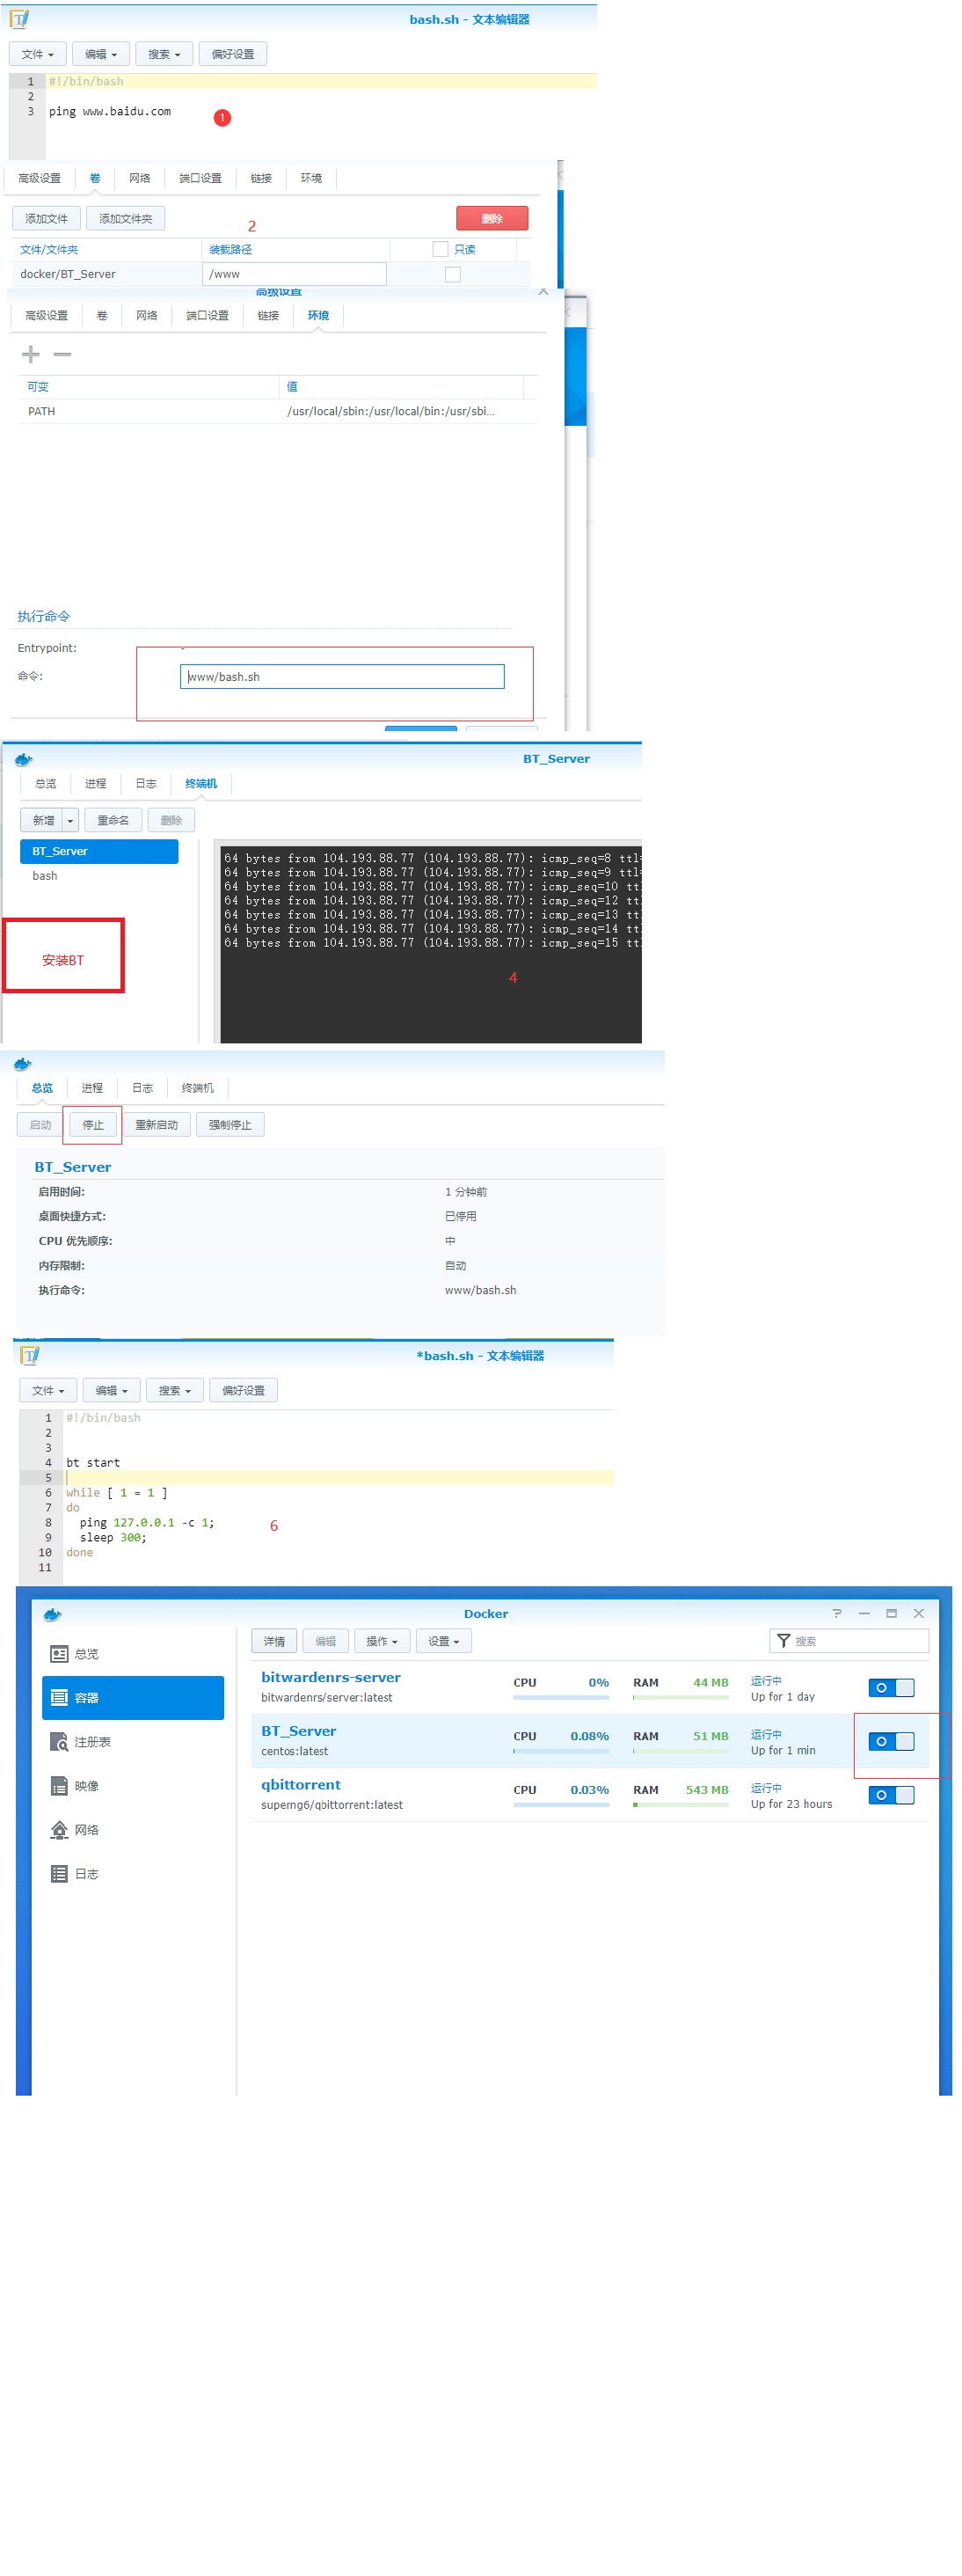Open the 搜索 menu in the bash.sh editor
This screenshot has height=2576, width=962.
pyautogui.click(x=165, y=54)
